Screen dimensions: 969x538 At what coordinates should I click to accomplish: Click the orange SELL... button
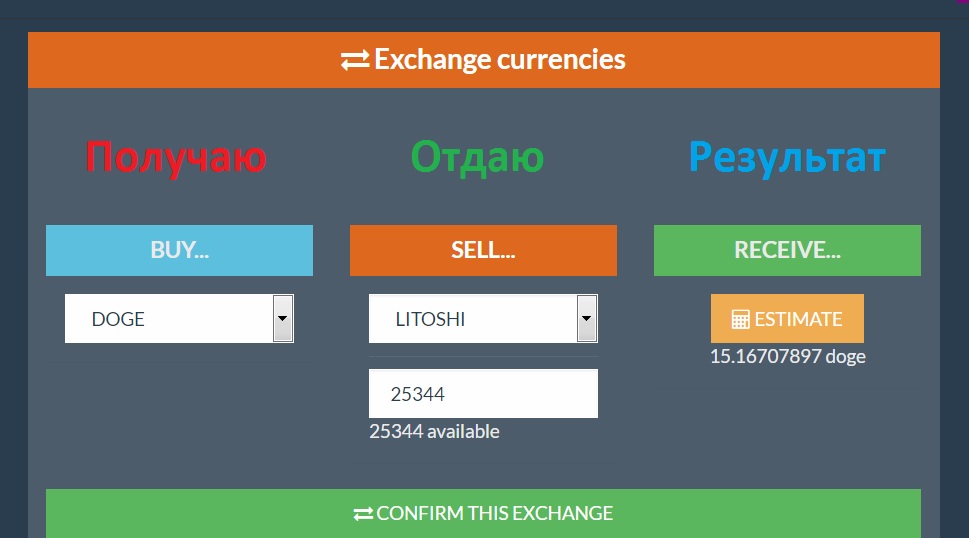[483, 250]
